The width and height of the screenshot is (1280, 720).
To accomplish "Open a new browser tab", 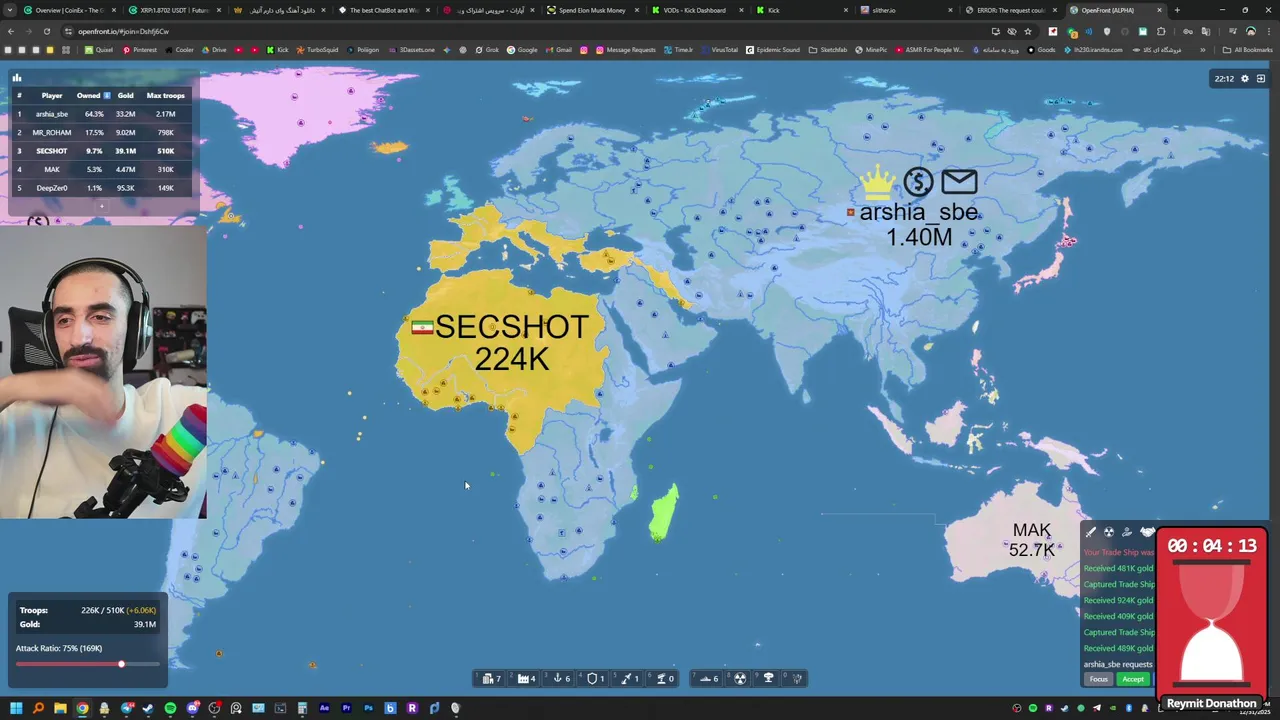I will pyautogui.click(x=1177, y=10).
